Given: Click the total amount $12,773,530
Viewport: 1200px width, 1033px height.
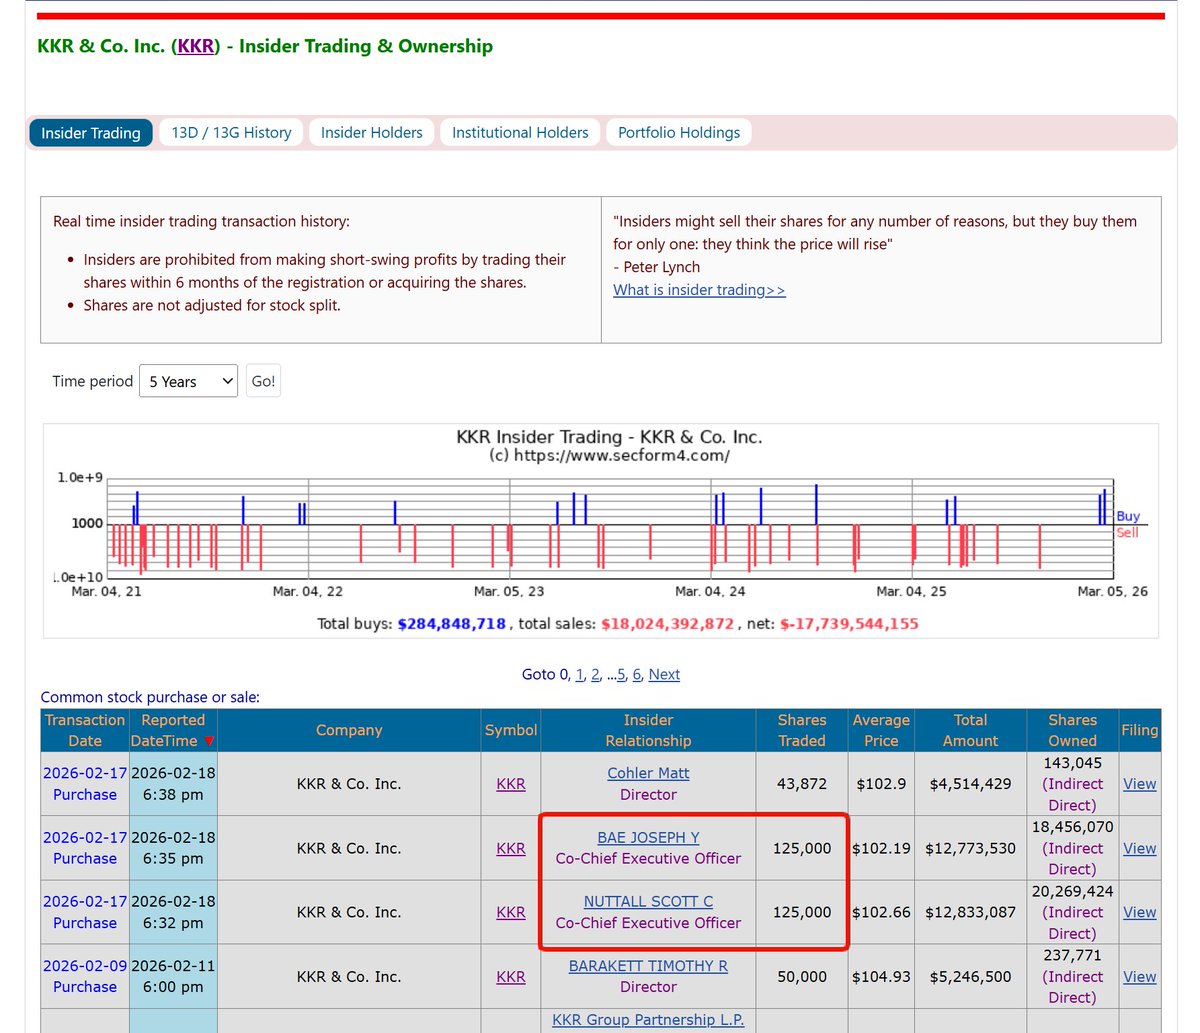Looking at the screenshot, I should [x=970, y=848].
